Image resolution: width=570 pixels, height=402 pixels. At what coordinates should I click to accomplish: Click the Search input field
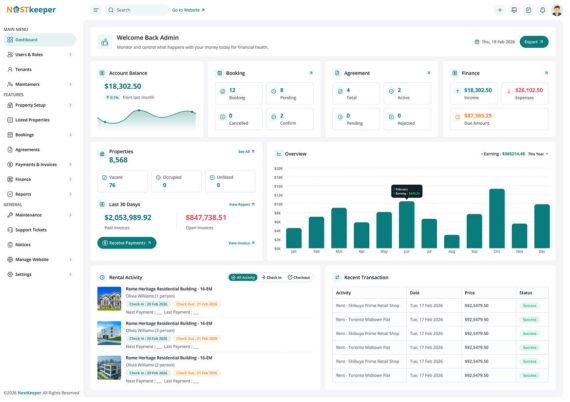pyautogui.click(x=137, y=10)
